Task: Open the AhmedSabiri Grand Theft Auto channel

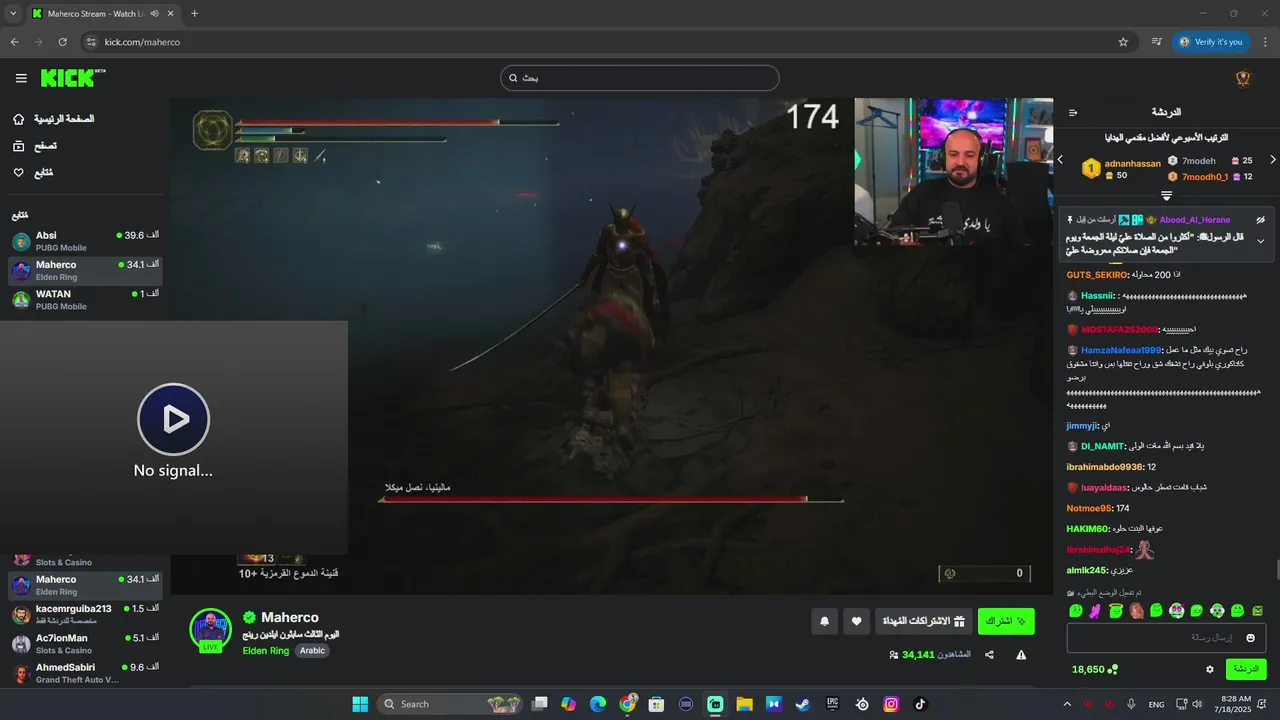Action: point(85,673)
